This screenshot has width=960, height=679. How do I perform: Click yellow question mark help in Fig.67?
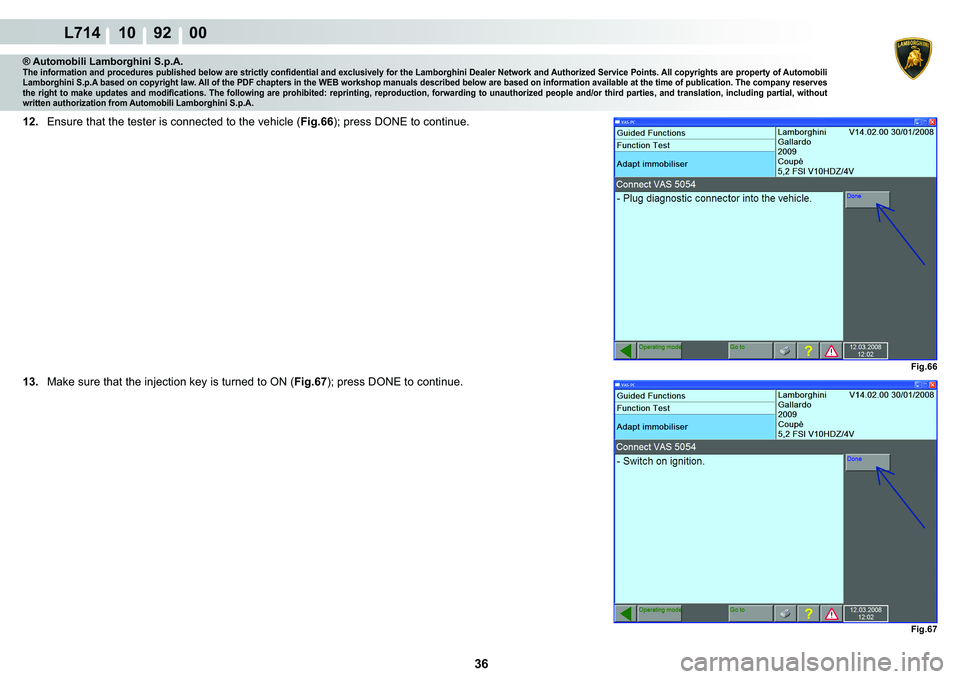pos(808,613)
